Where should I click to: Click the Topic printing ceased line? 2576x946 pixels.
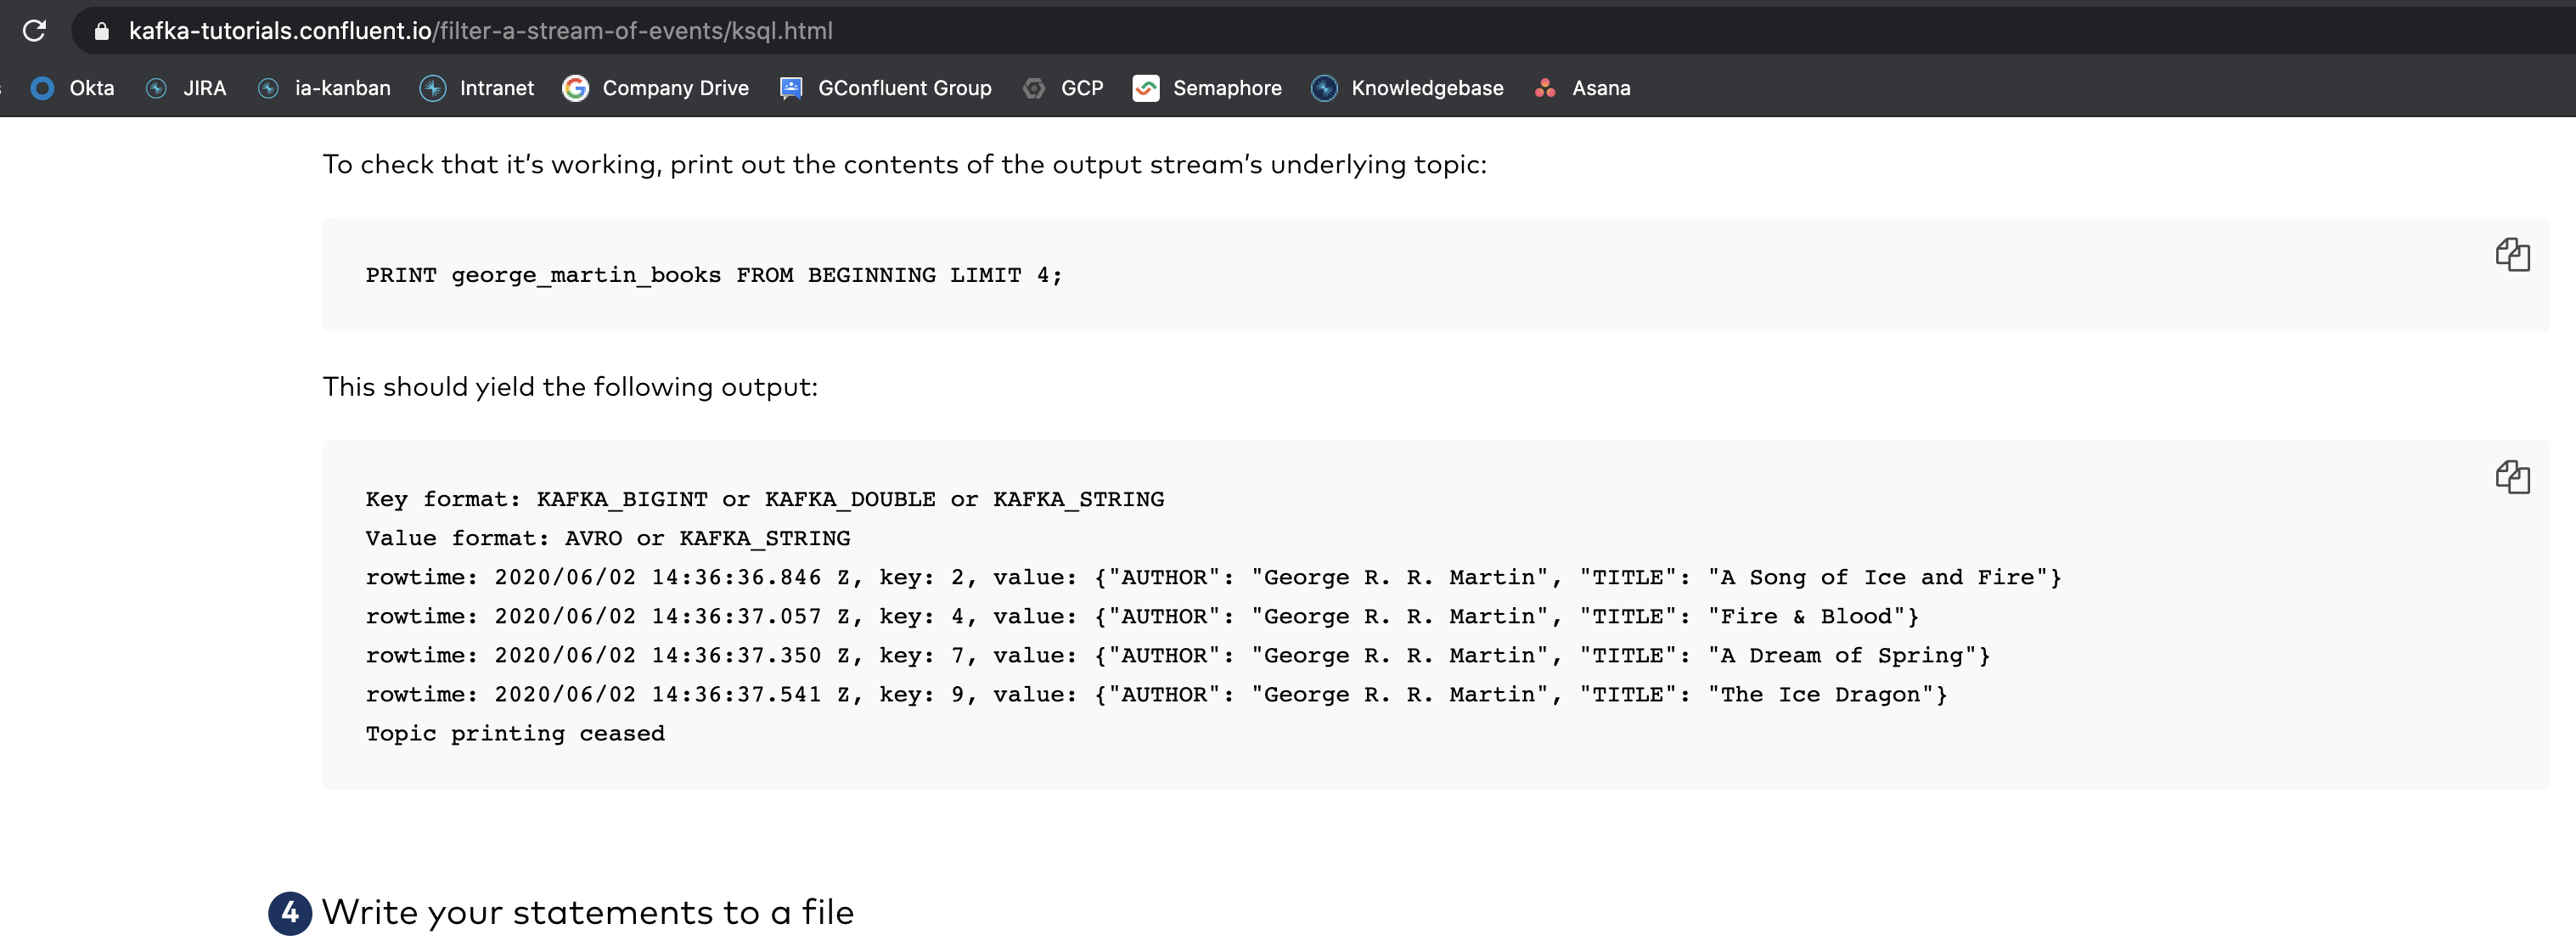coord(514,733)
